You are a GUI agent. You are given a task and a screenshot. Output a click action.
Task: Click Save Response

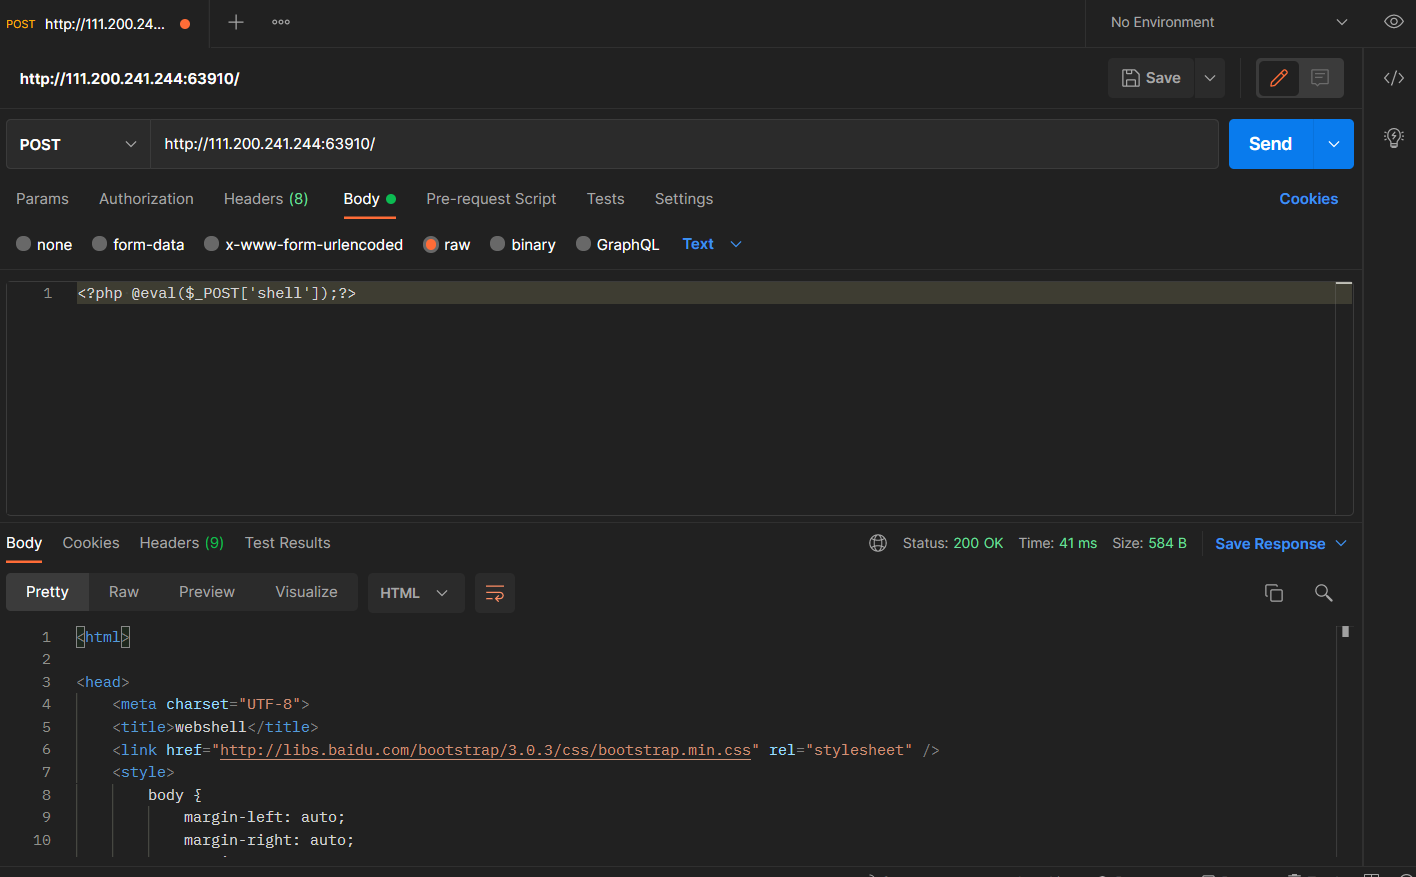[x=1270, y=543]
